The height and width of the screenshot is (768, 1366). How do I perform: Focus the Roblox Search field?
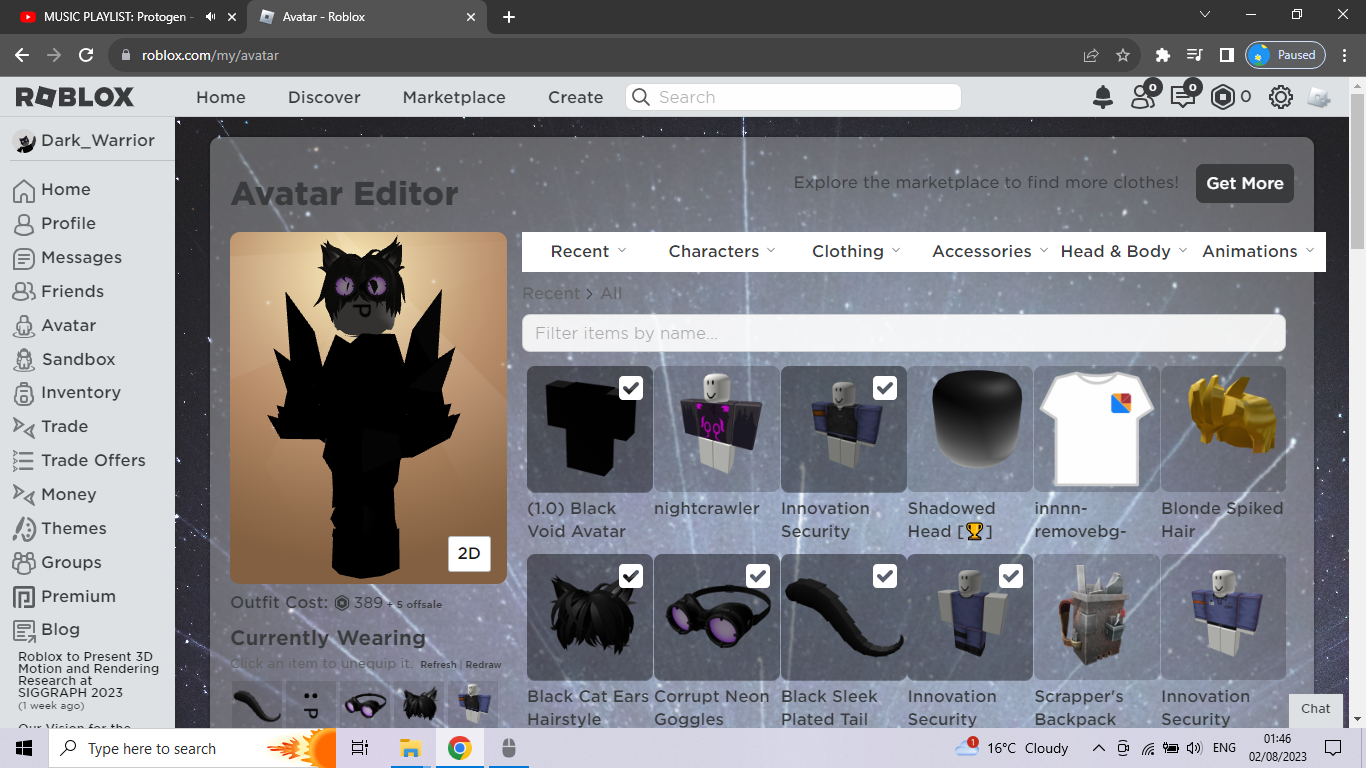[x=794, y=97]
